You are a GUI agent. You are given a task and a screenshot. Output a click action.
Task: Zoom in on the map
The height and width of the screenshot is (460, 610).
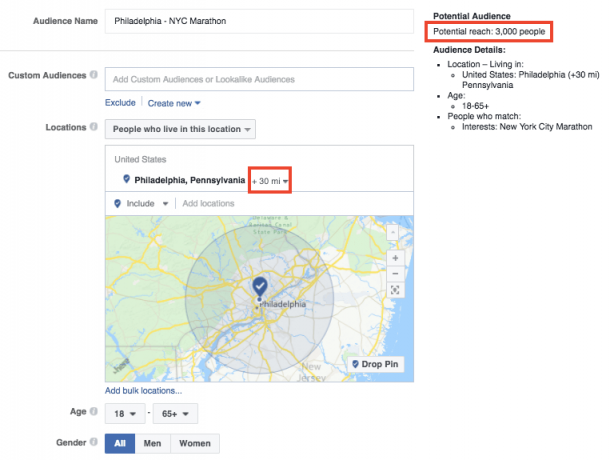pyautogui.click(x=396, y=256)
